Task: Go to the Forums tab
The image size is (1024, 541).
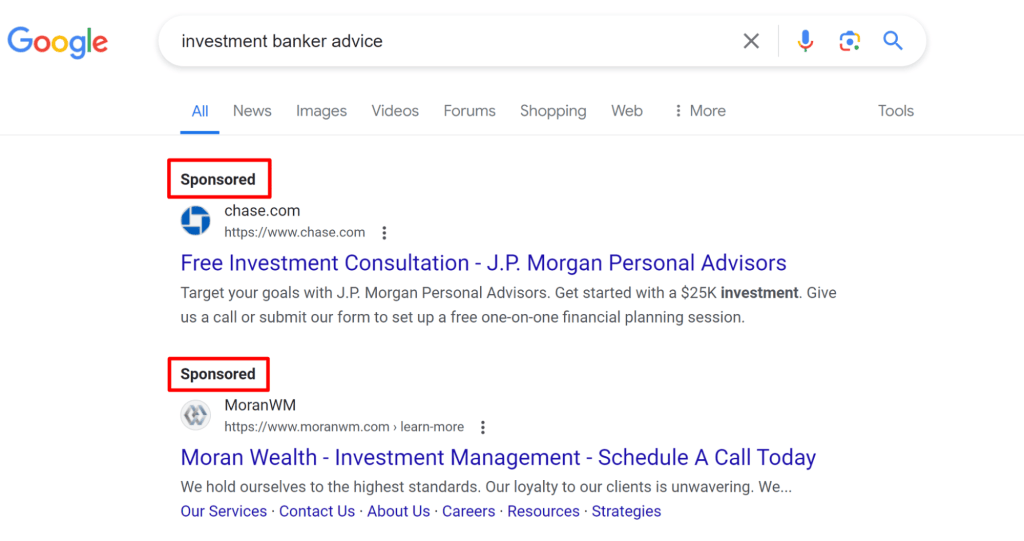Action: [469, 111]
